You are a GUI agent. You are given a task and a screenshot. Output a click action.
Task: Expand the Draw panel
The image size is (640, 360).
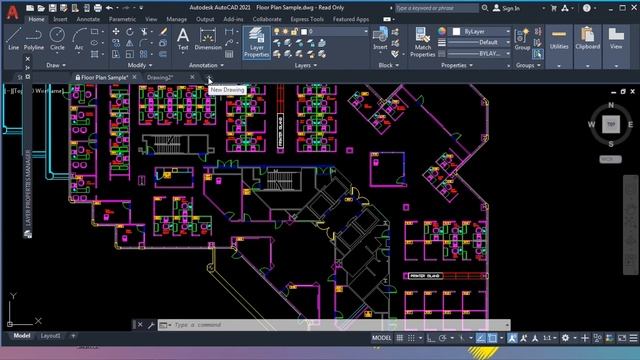pos(56,65)
